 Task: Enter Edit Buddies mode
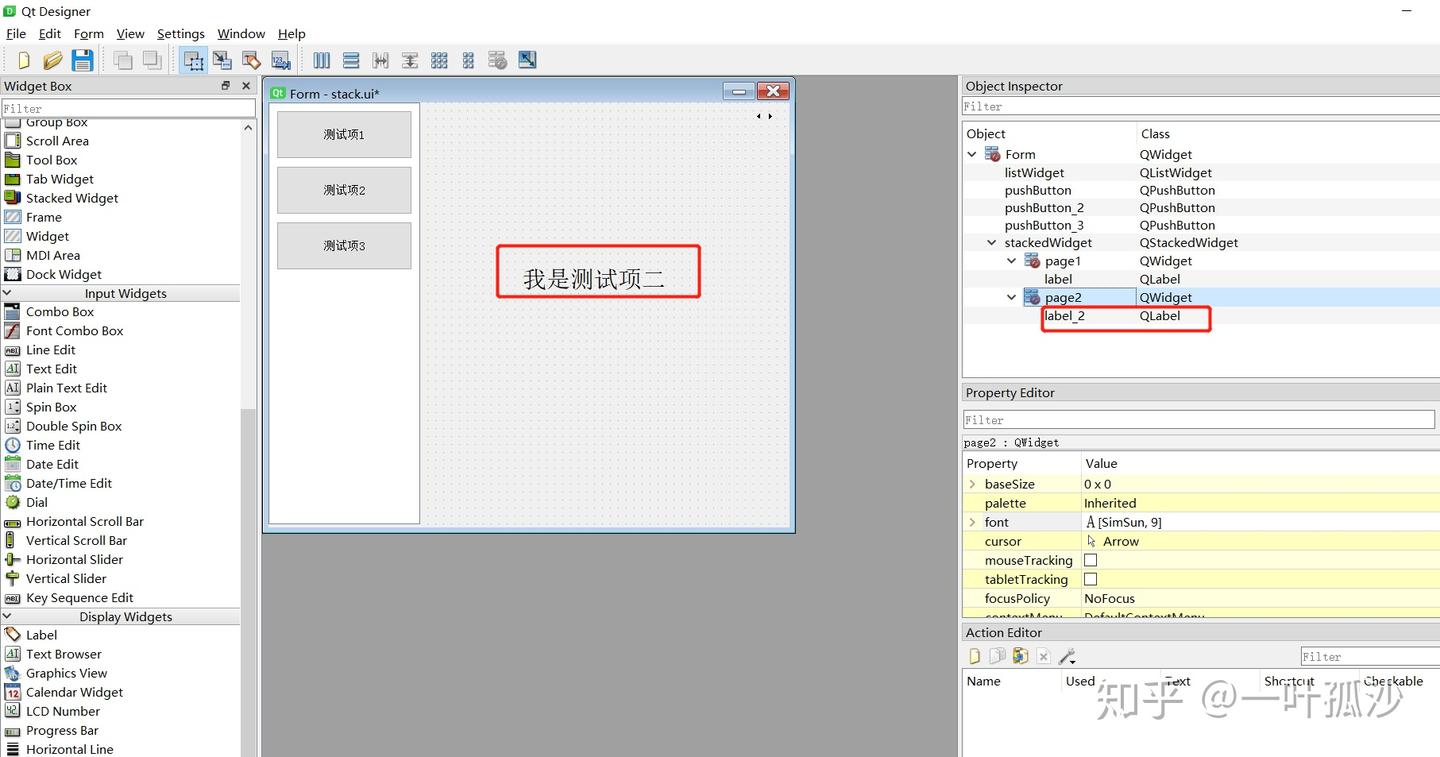point(251,60)
